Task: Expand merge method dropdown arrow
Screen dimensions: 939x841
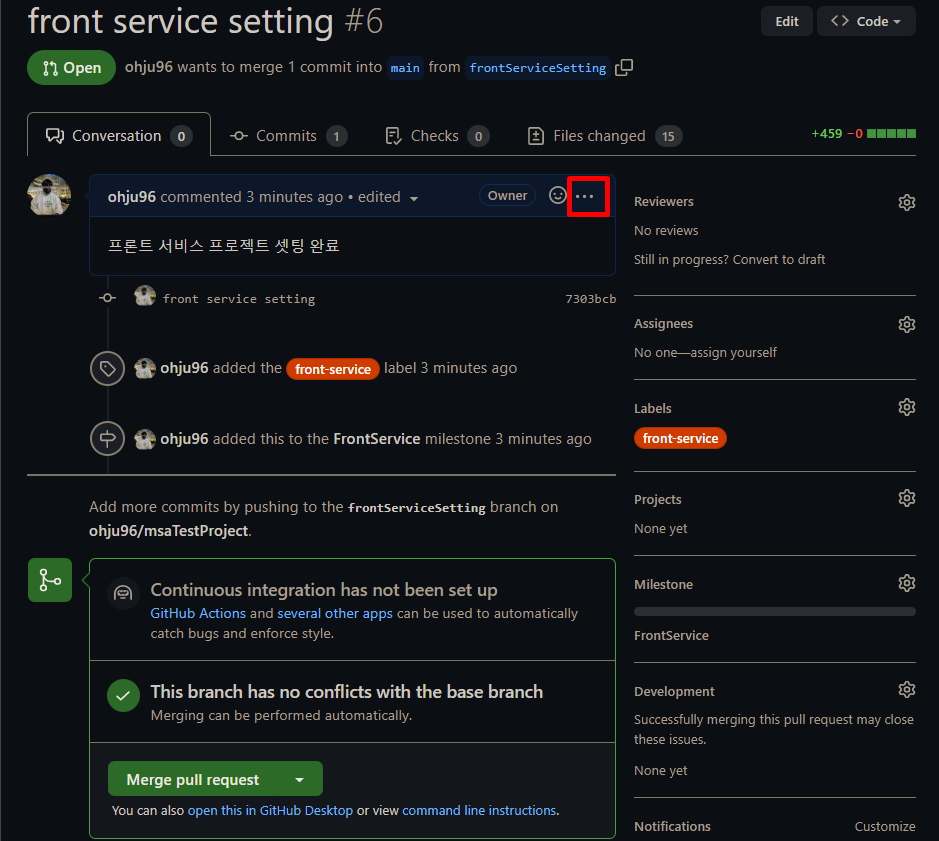Action: [x=299, y=779]
